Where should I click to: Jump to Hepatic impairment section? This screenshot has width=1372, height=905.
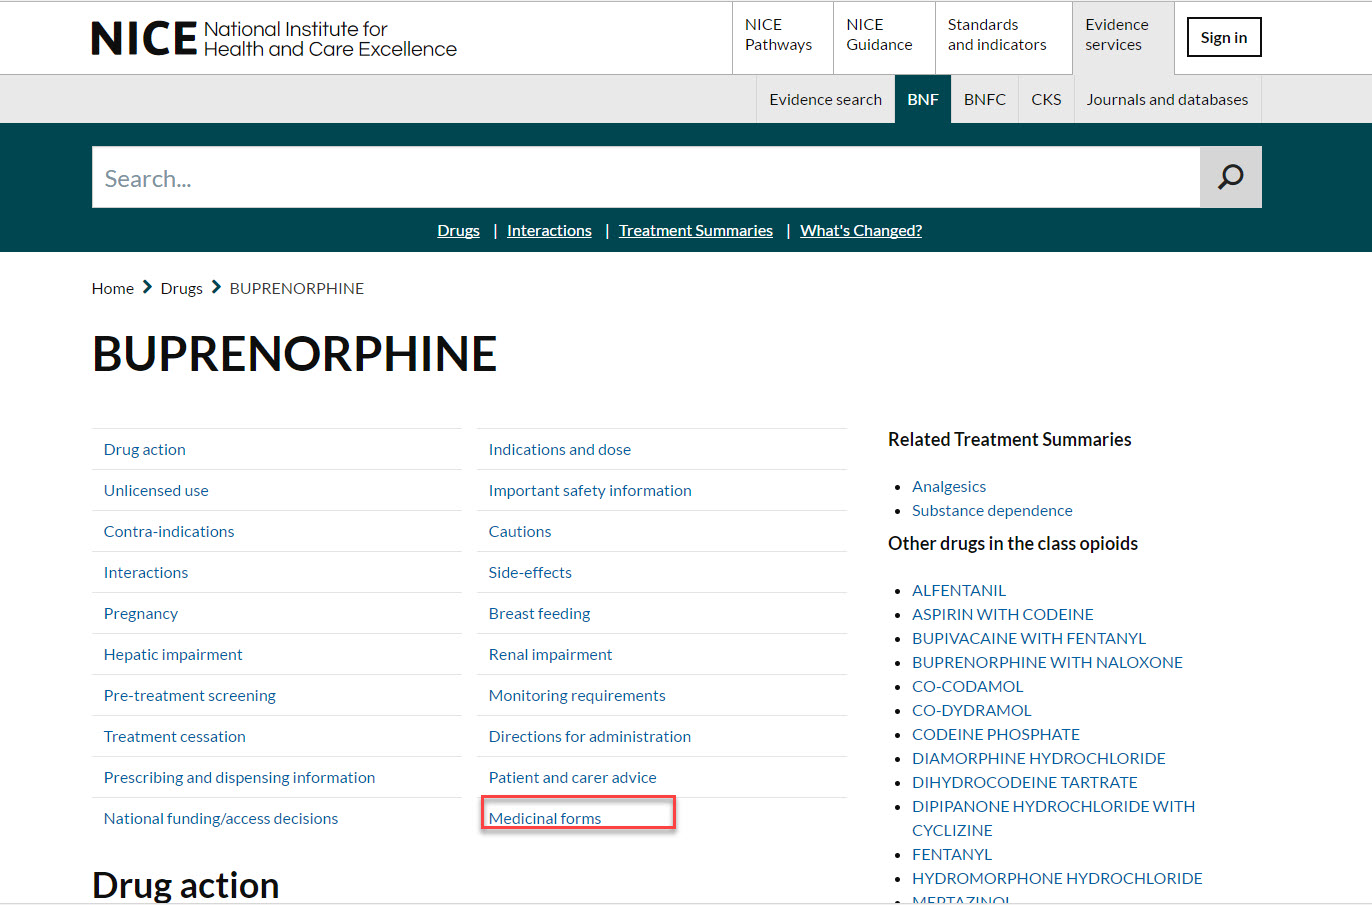pos(173,655)
